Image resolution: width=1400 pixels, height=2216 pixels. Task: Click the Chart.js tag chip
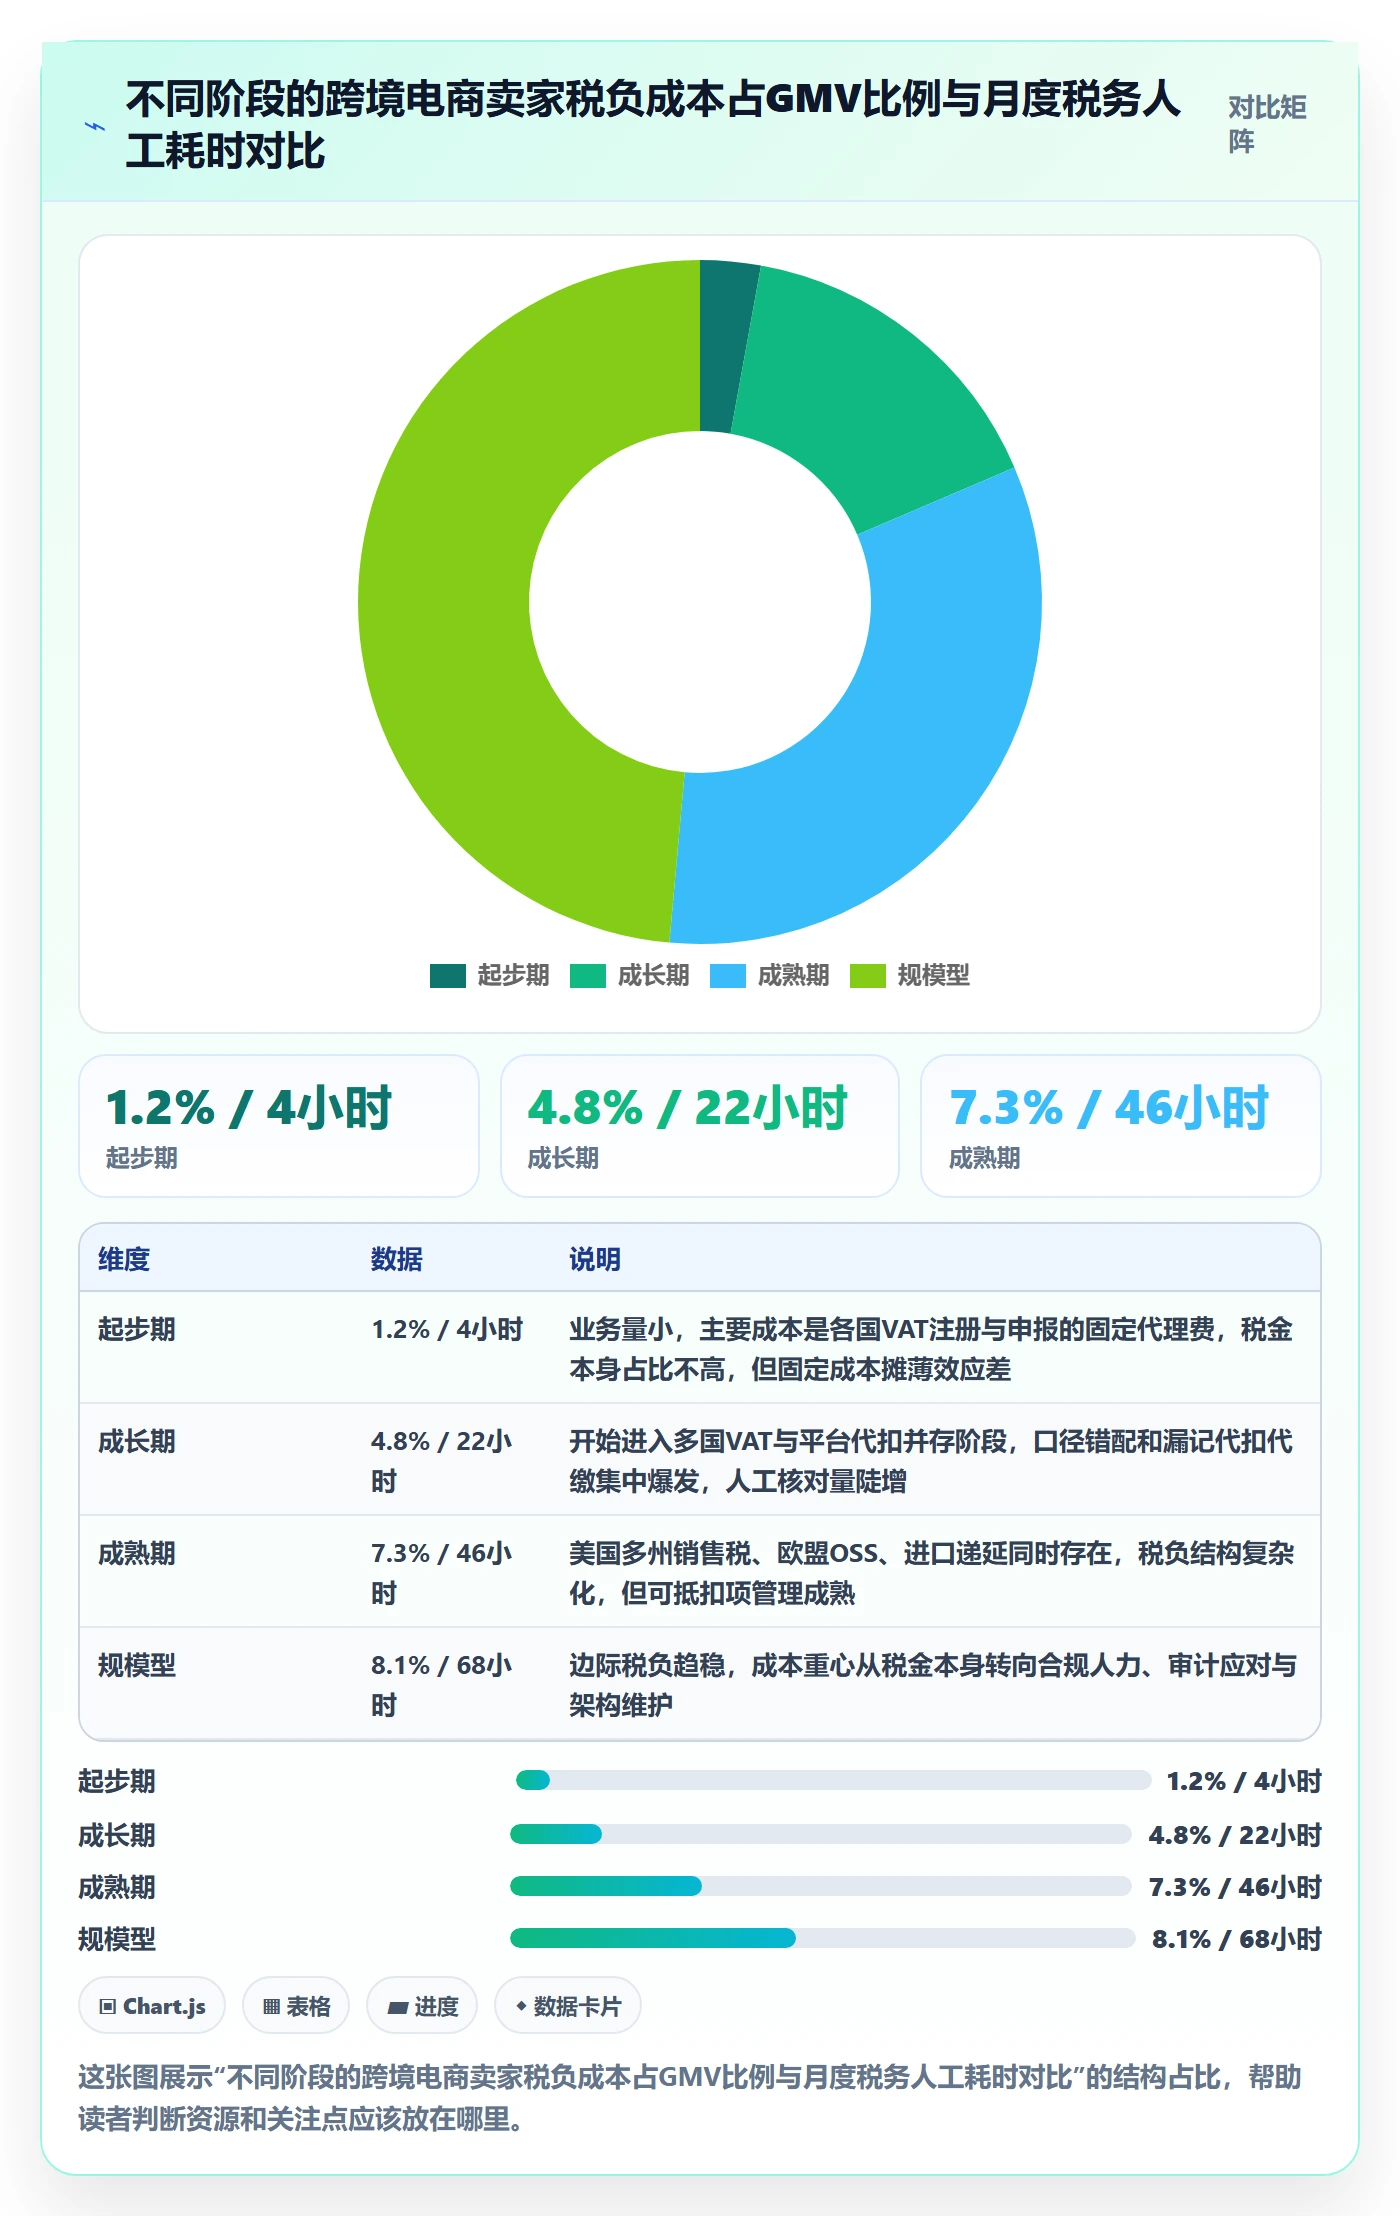tap(152, 2006)
